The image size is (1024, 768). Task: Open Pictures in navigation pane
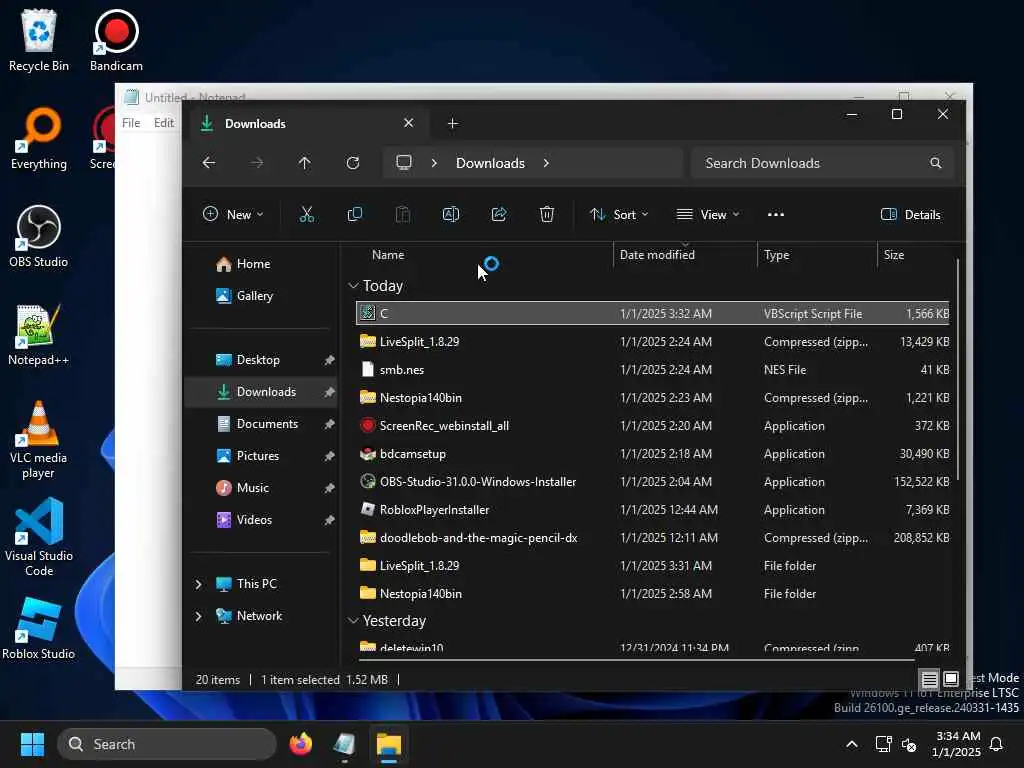pyautogui.click(x=263, y=456)
